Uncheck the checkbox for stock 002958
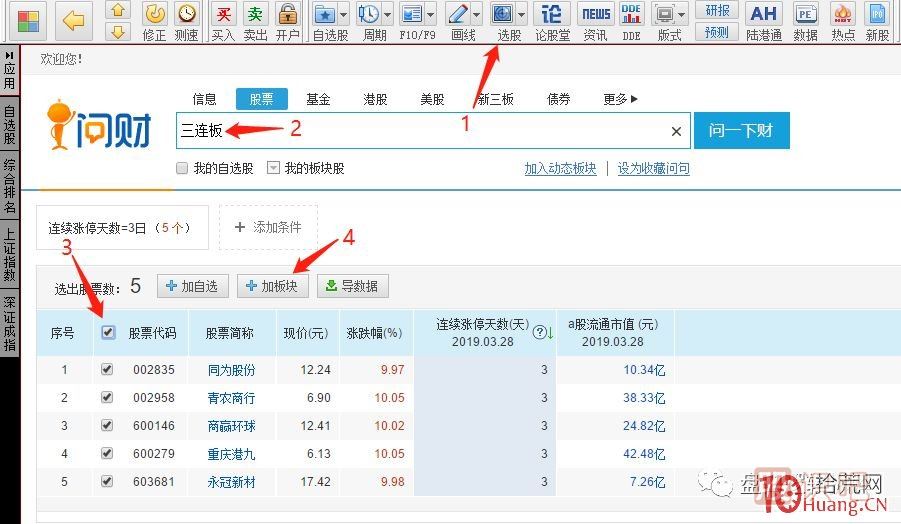Viewport: 901px width, 524px height. (x=107, y=397)
